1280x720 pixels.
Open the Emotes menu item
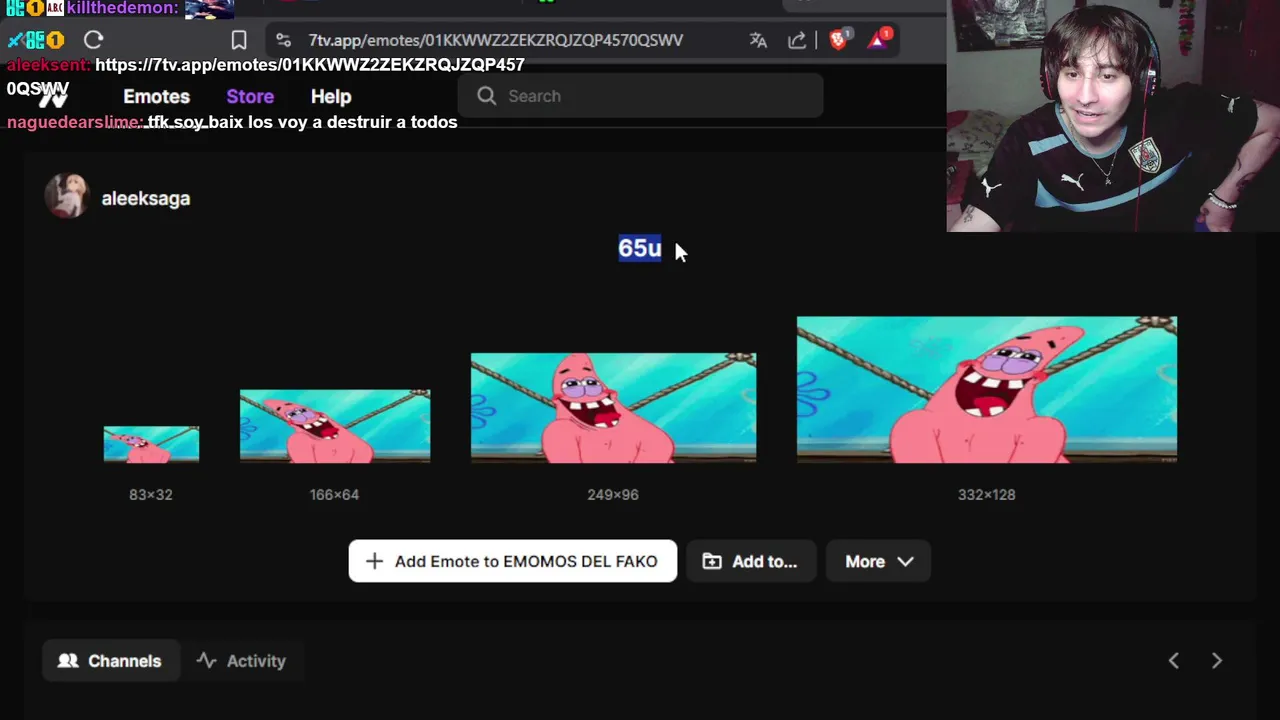(156, 97)
